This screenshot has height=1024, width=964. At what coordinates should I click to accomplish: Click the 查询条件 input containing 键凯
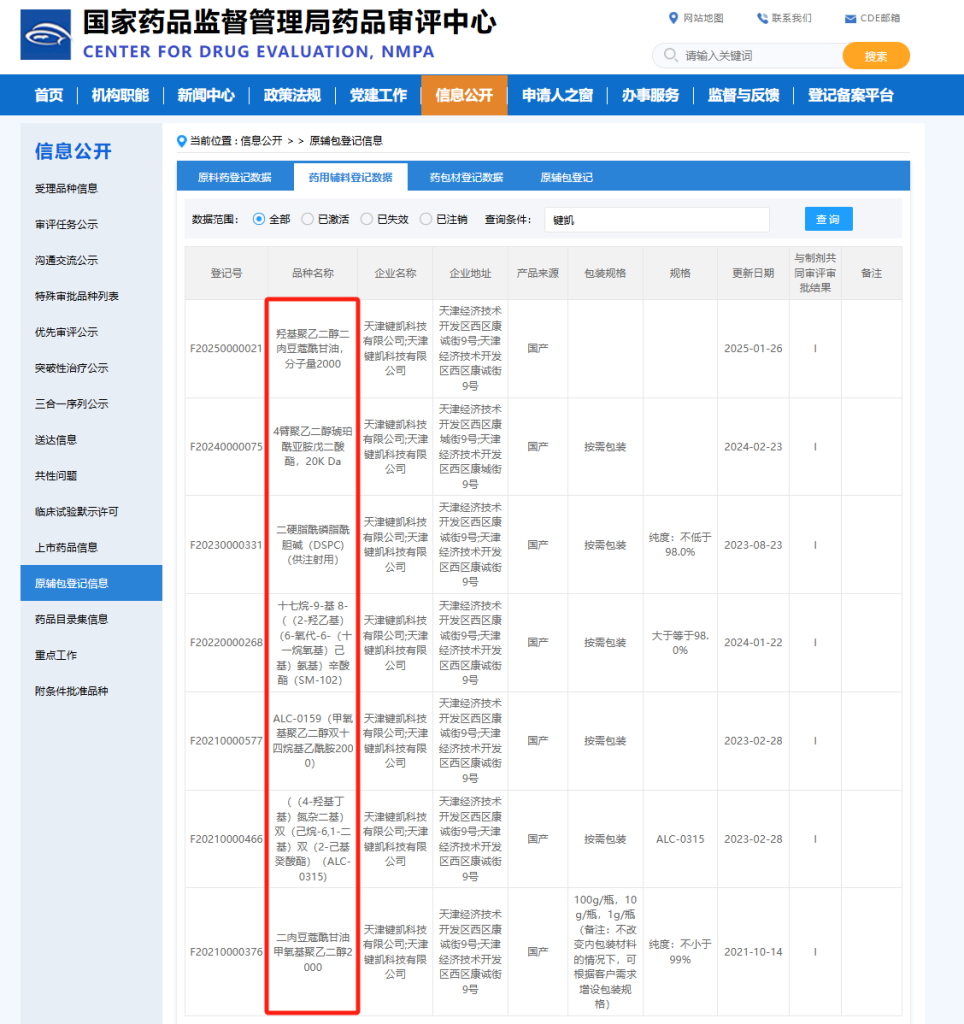coord(656,219)
